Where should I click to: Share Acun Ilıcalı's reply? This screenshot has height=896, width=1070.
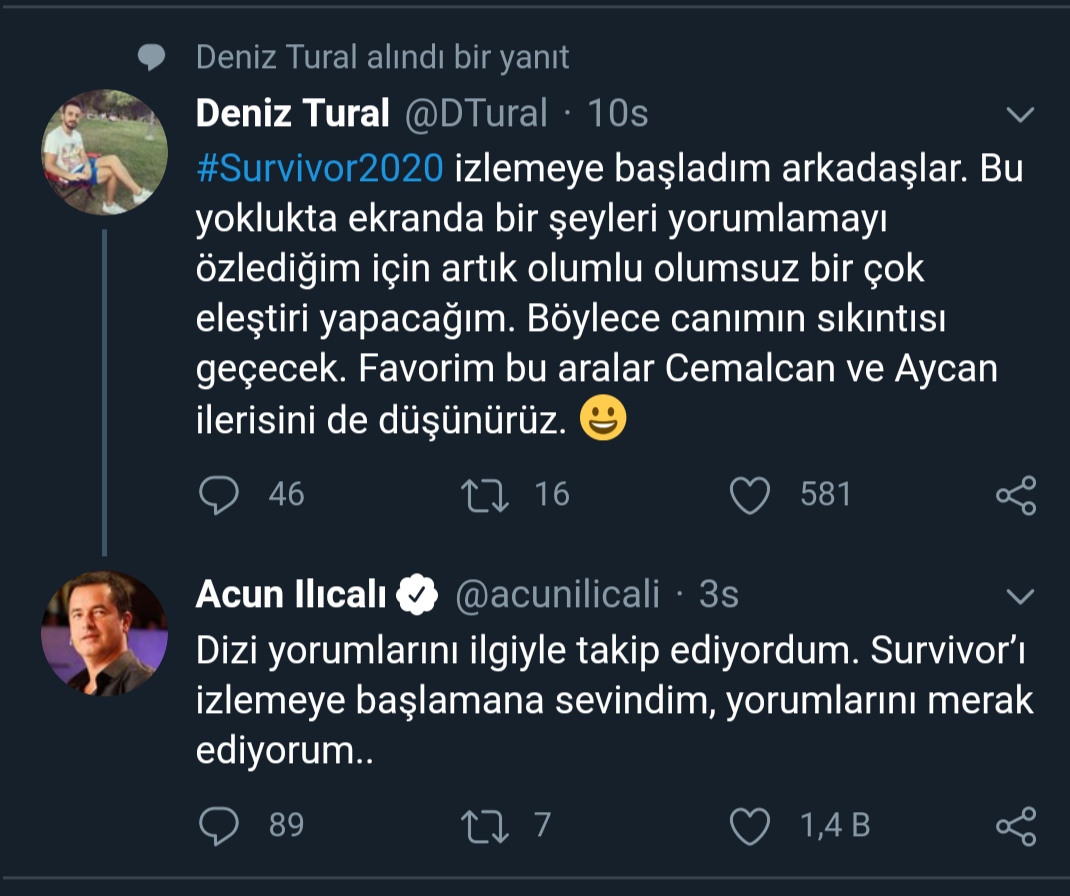coord(1016,826)
